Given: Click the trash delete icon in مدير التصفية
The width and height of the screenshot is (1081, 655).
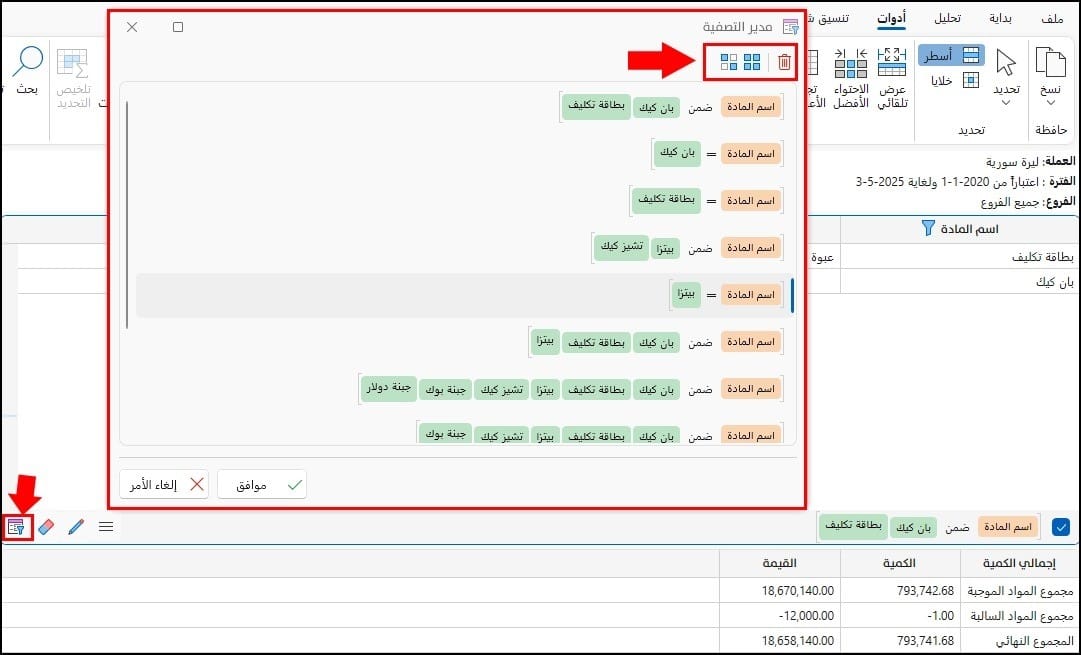Looking at the screenshot, I should (784, 62).
